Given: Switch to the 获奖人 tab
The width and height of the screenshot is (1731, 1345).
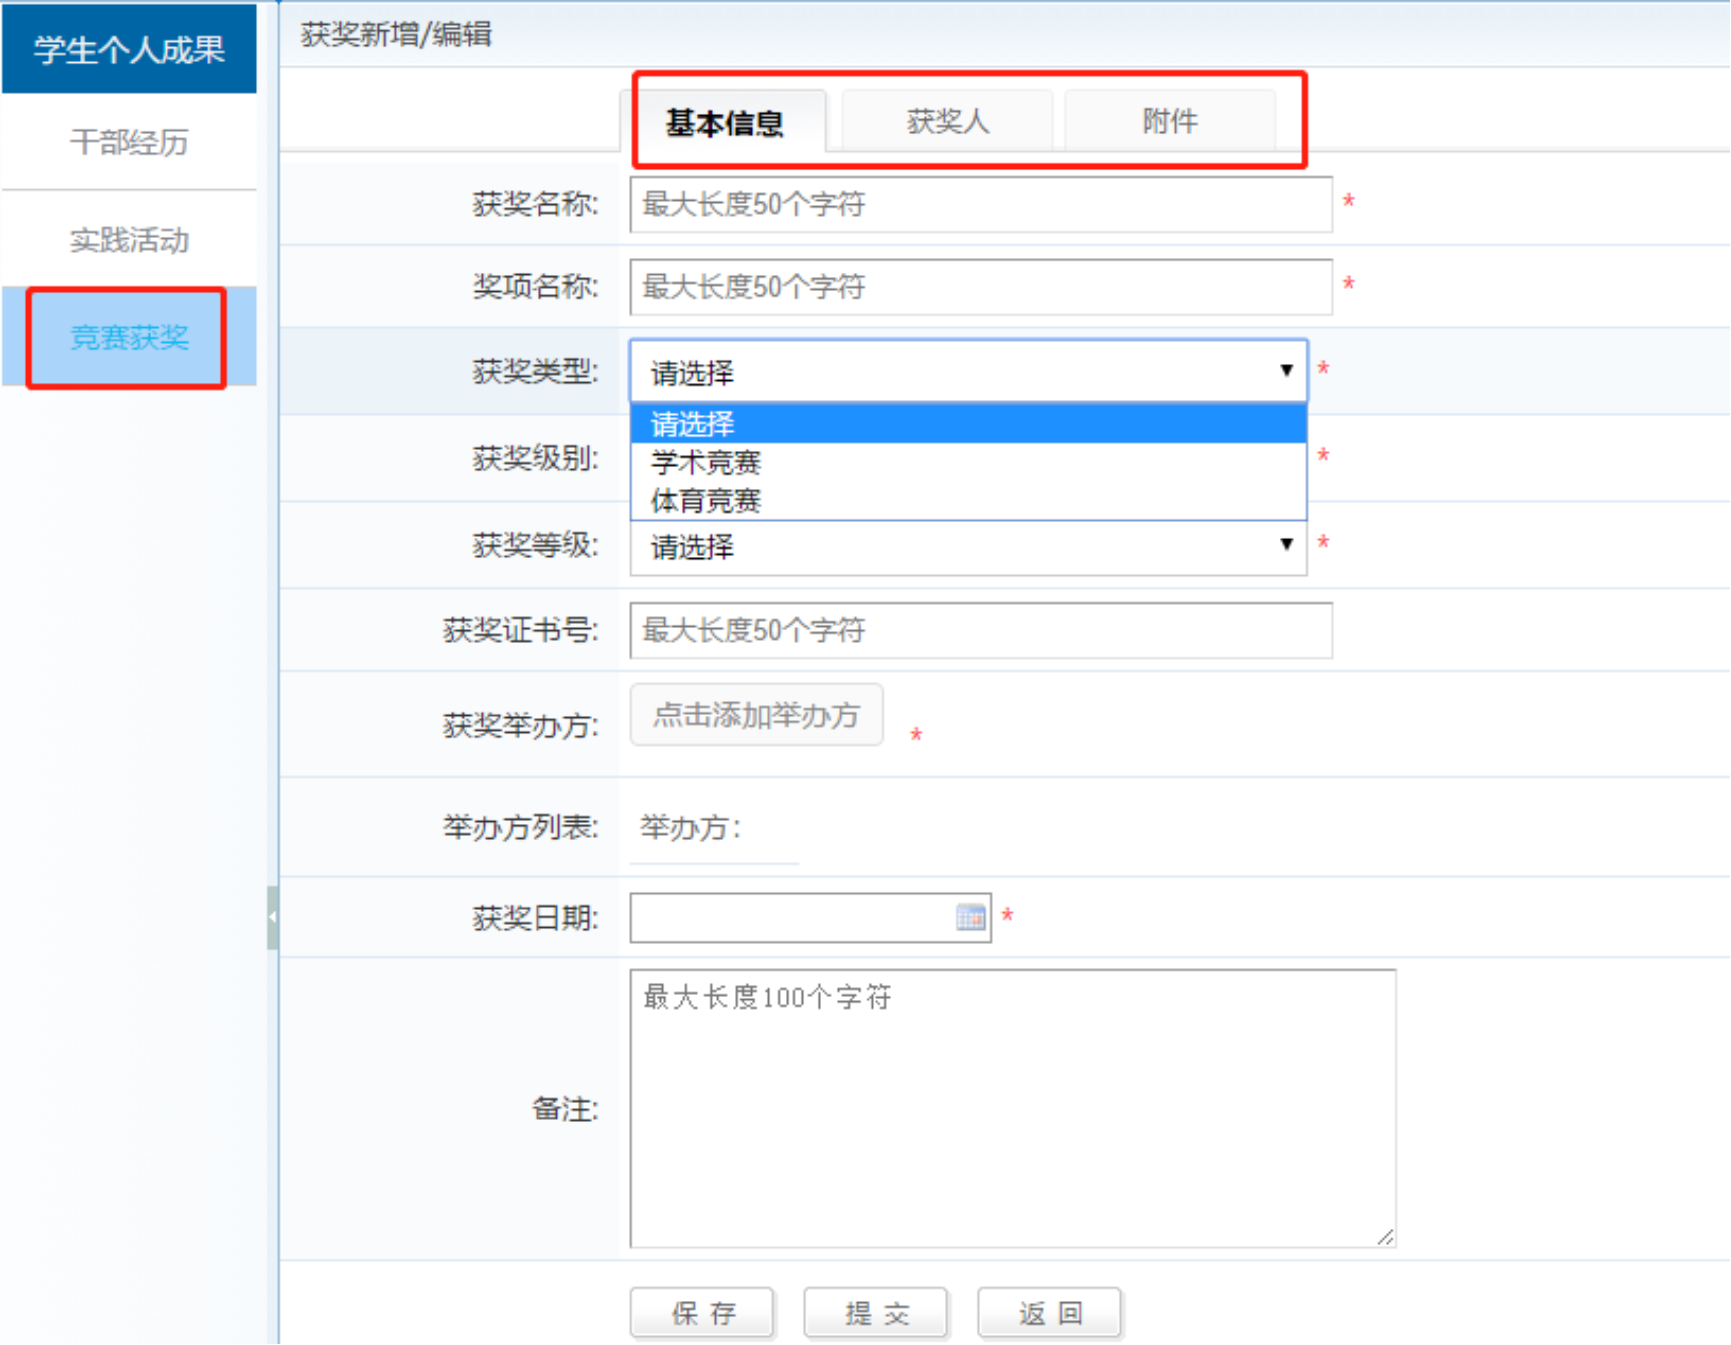Looking at the screenshot, I should (x=947, y=122).
